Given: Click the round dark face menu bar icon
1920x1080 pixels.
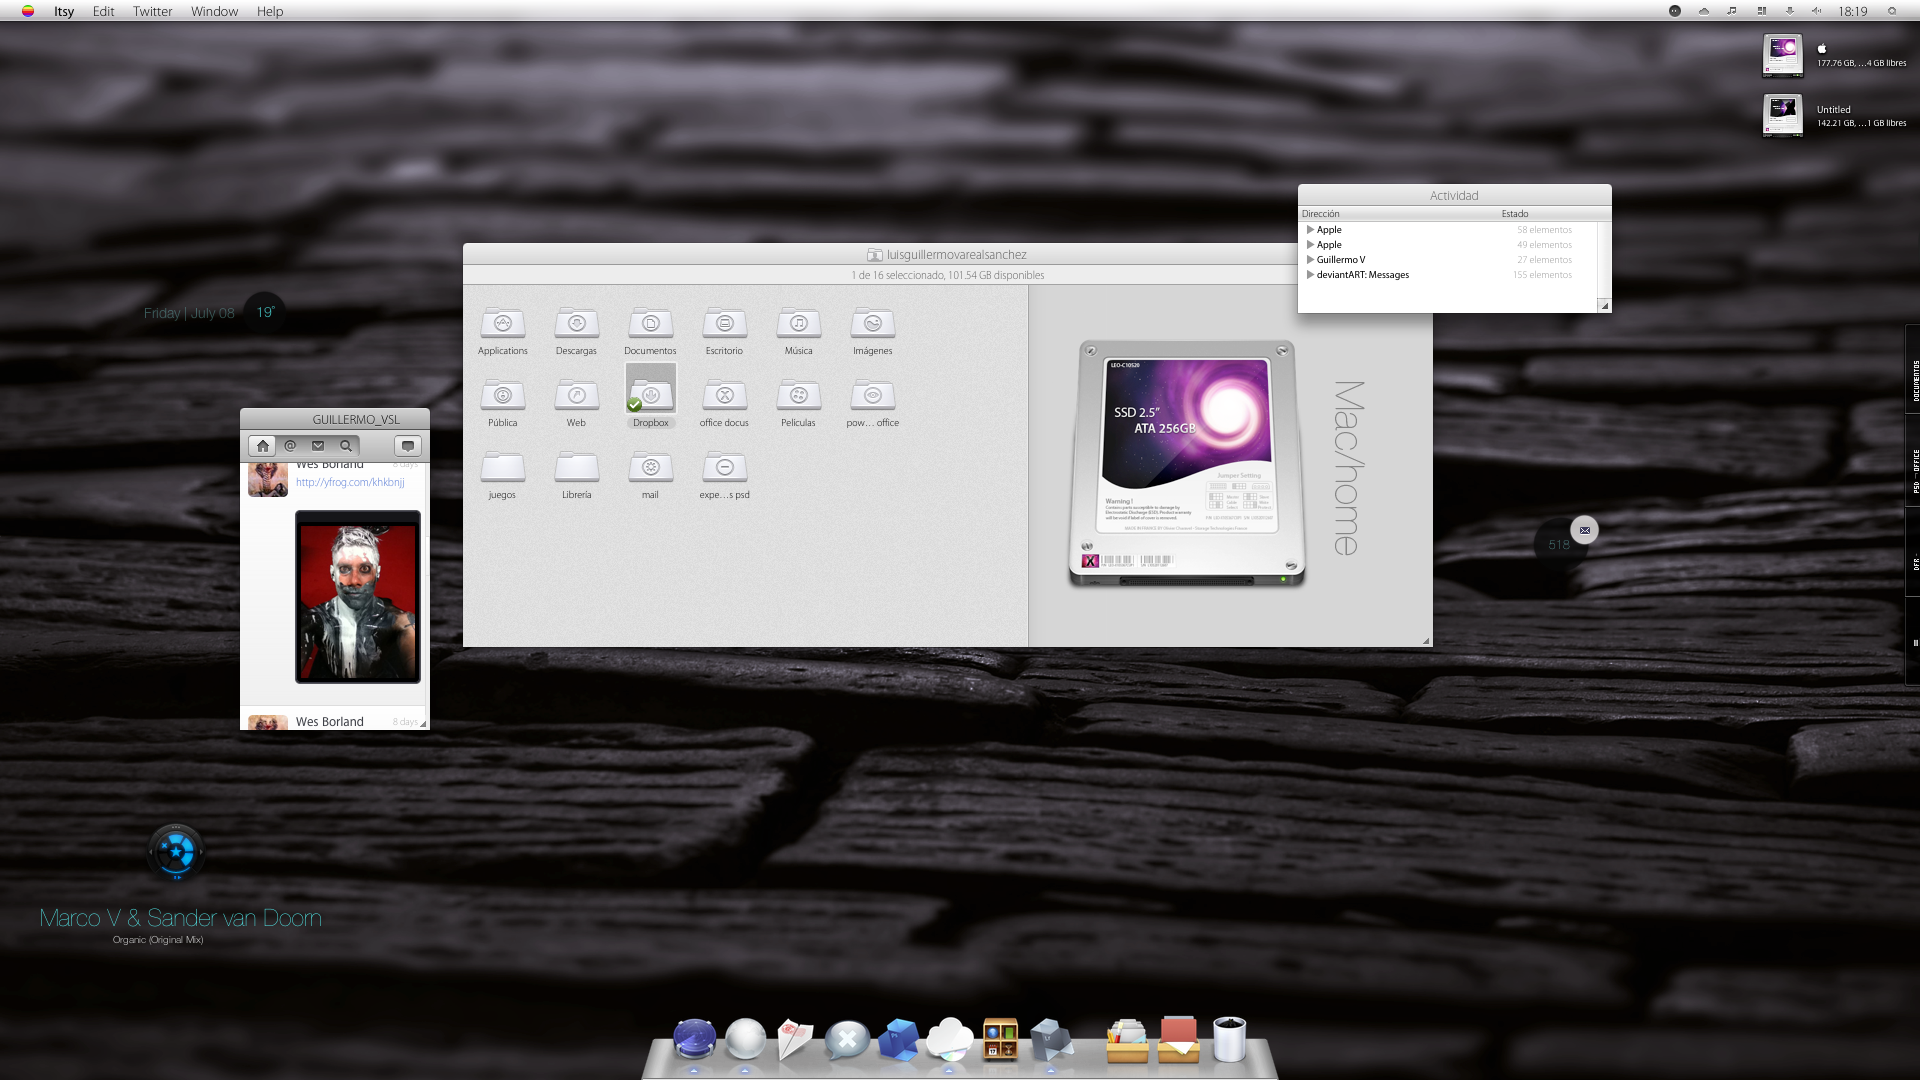Looking at the screenshot, I should tap(1675, 11).
